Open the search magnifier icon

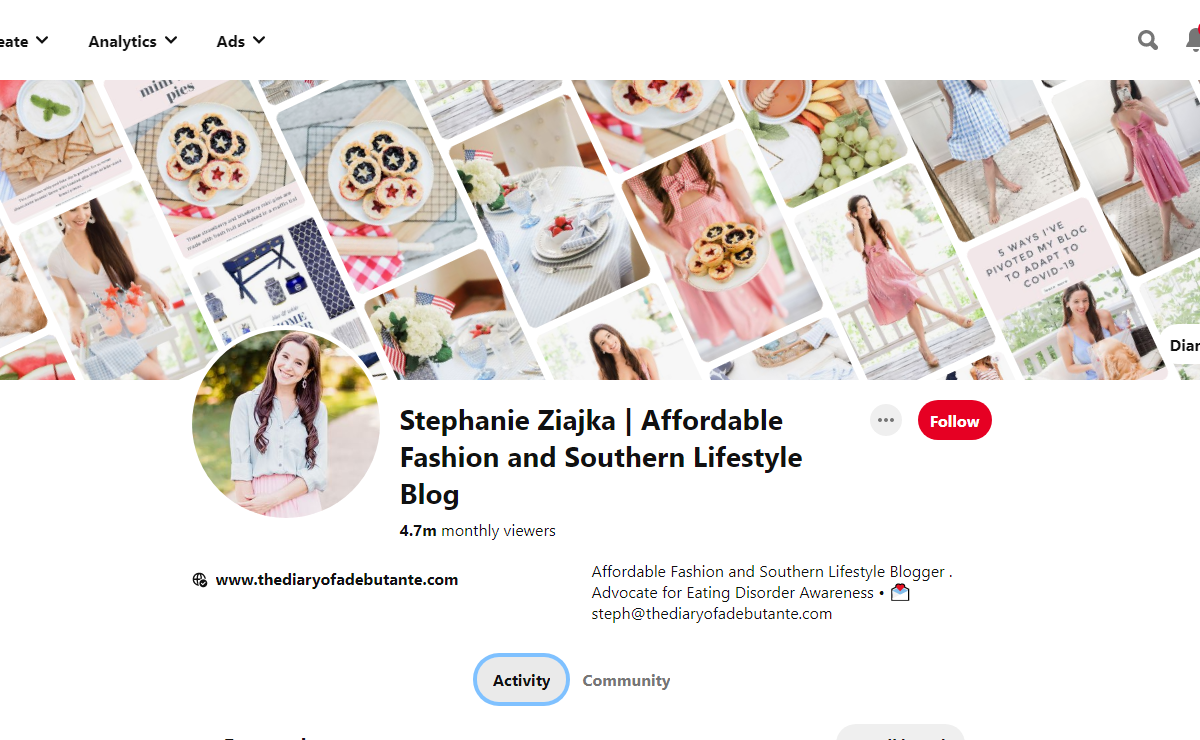tap(1148, 40)
